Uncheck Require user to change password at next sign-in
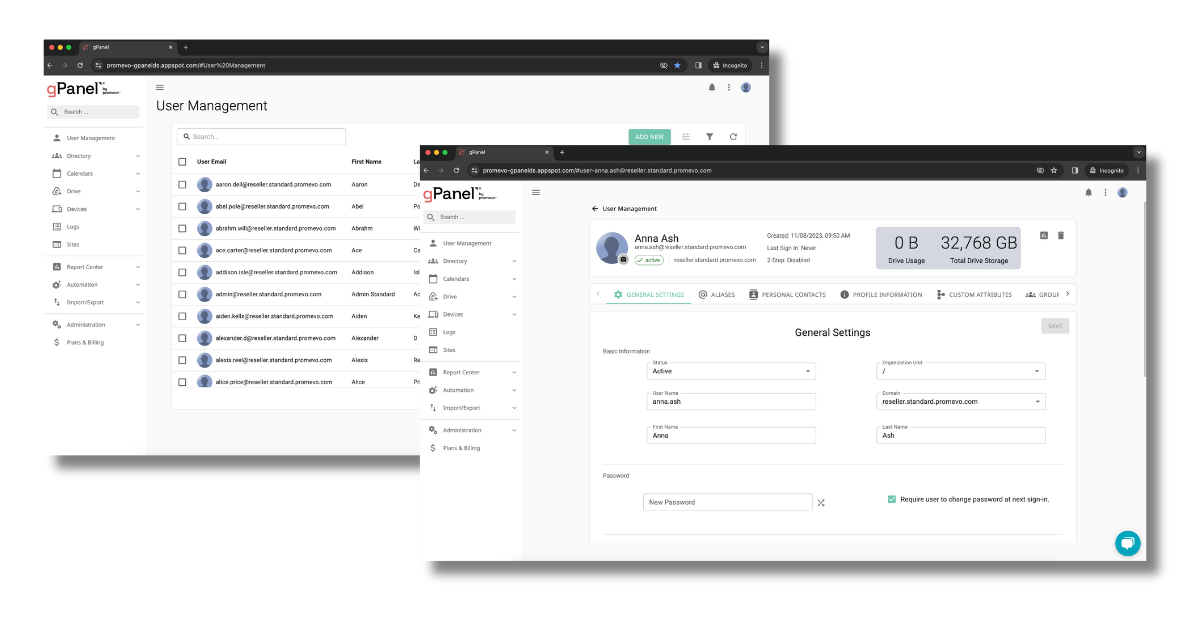 pos(892,499)
